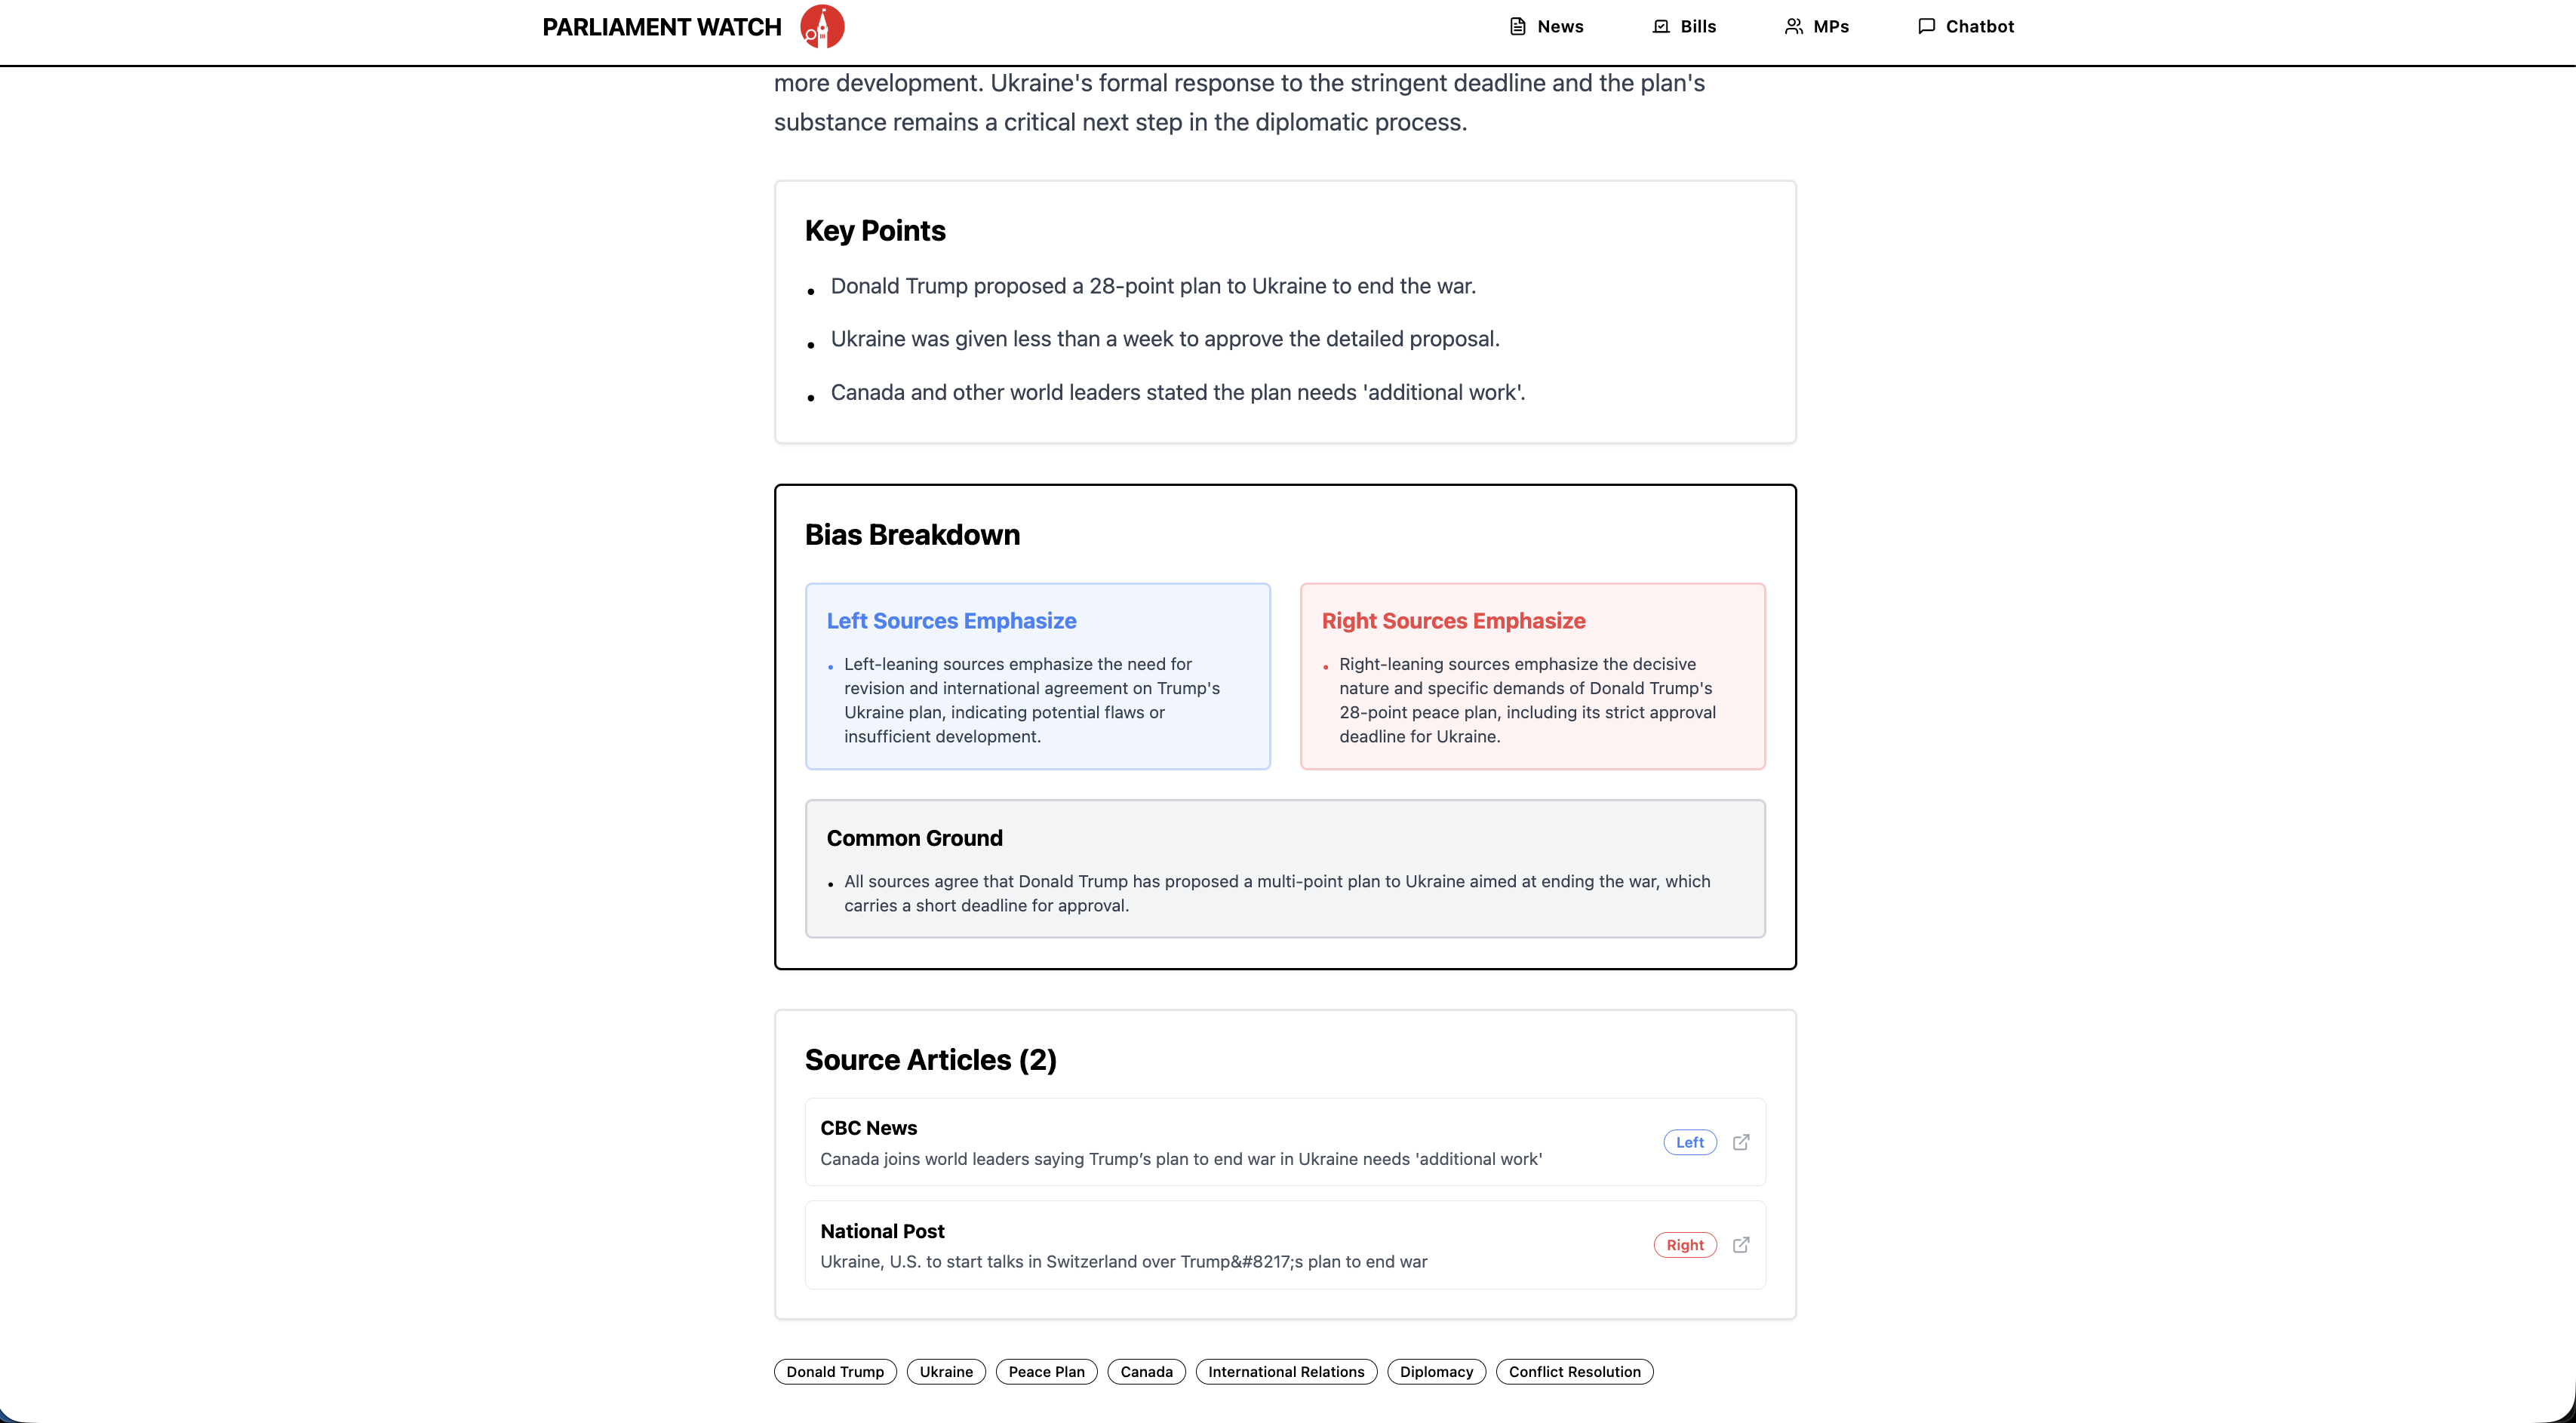Select the Ukraine tag
The image size is (2576, 1423).
click(946, 1372)
